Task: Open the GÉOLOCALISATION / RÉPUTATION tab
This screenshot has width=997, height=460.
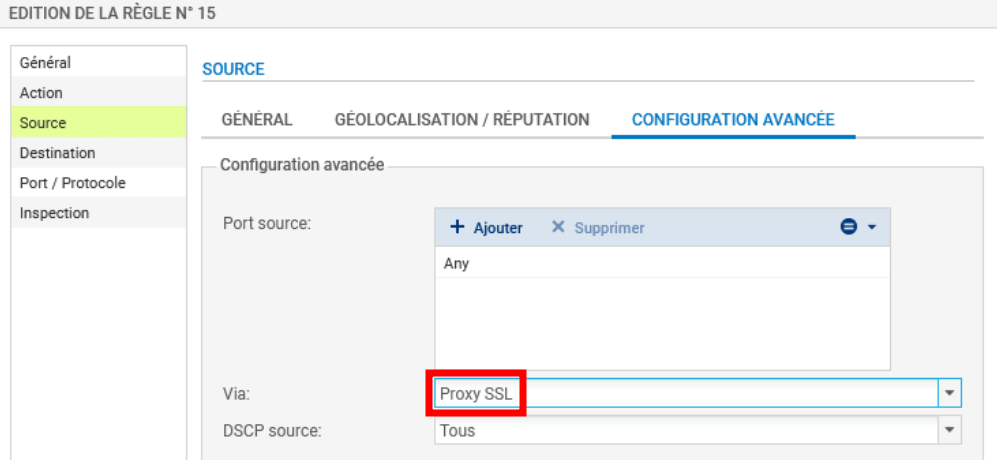Action: 461,120
